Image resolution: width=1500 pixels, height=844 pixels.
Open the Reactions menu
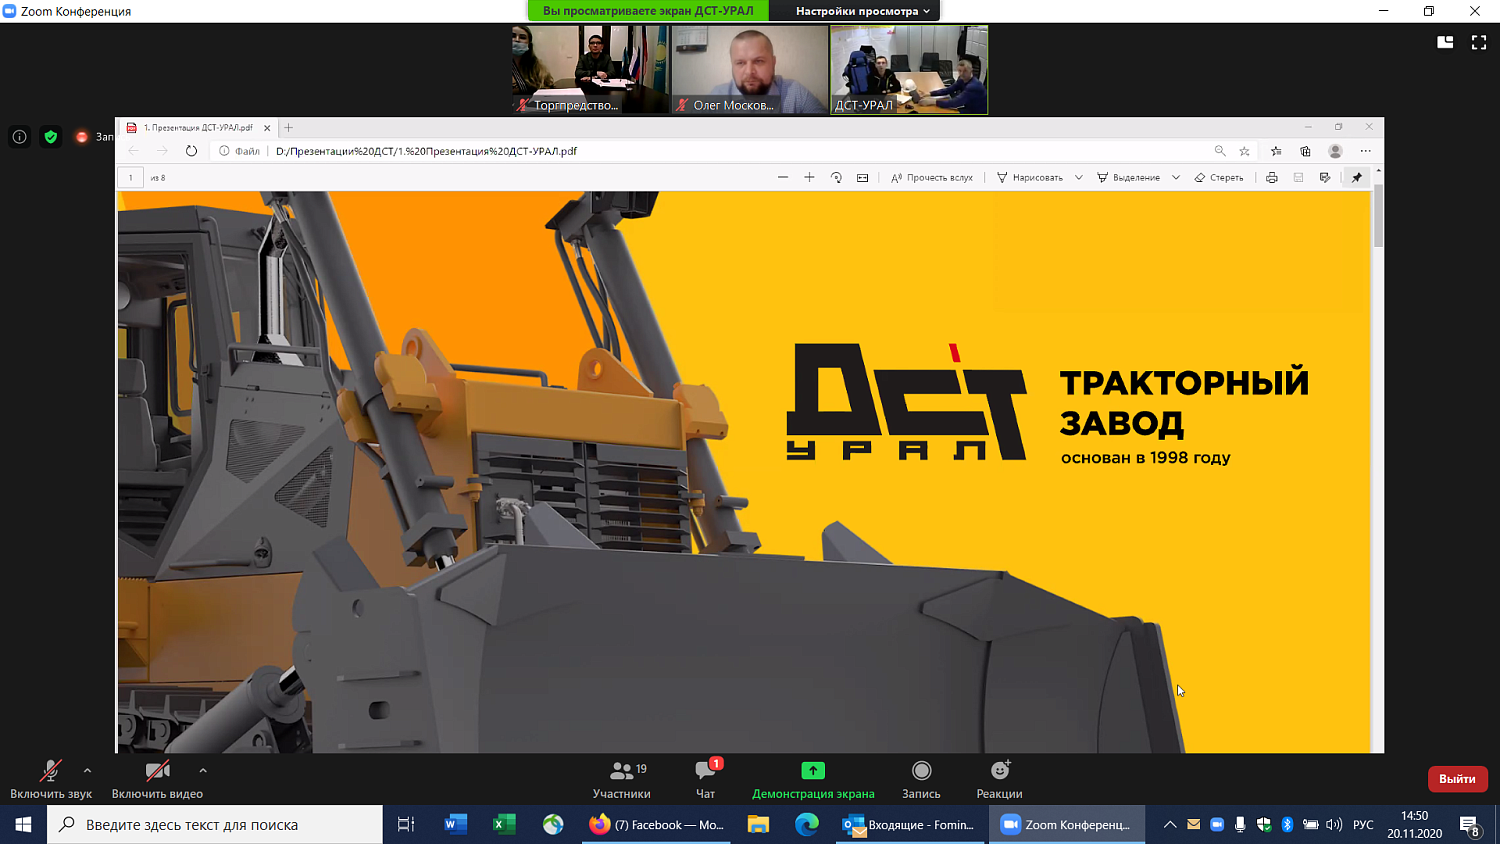(999, 779)
